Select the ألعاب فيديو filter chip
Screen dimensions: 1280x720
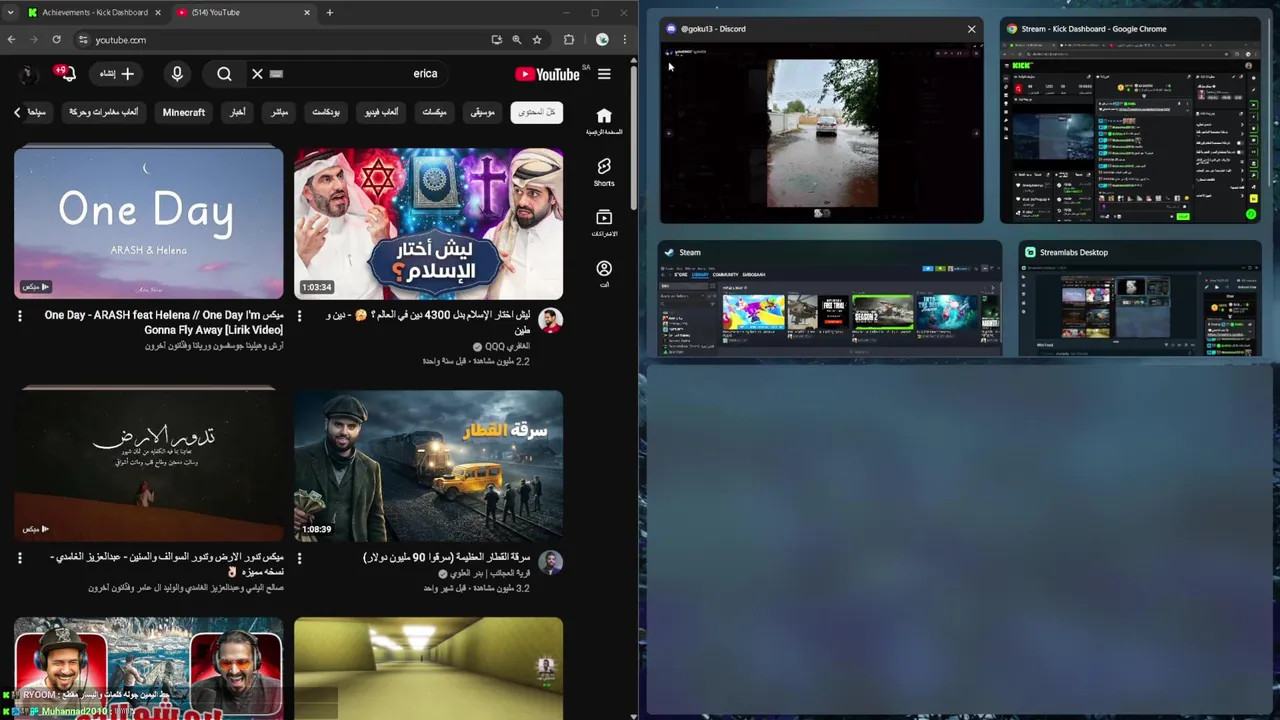(381, 112)
